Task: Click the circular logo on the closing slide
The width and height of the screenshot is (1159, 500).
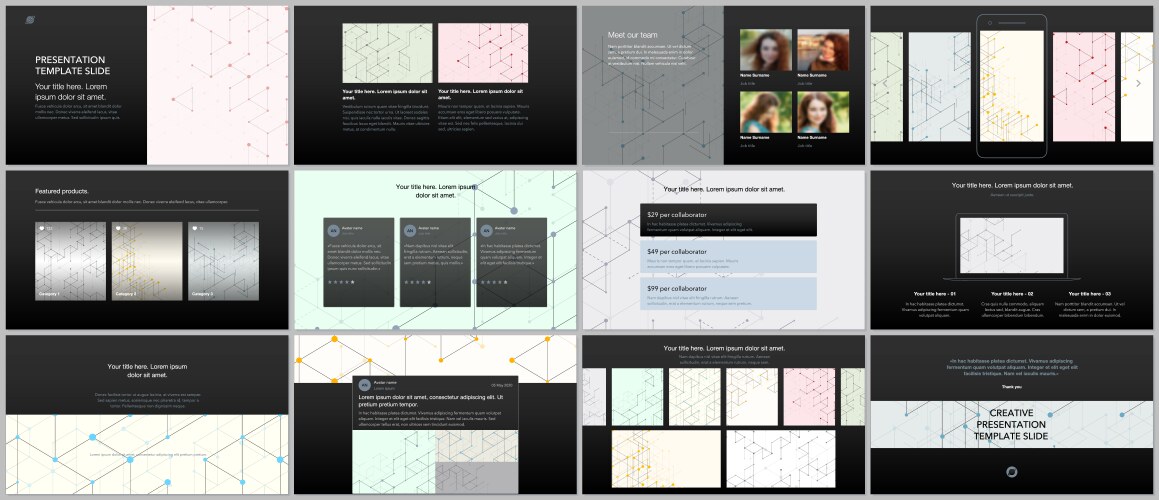Action: point(1012,472)
